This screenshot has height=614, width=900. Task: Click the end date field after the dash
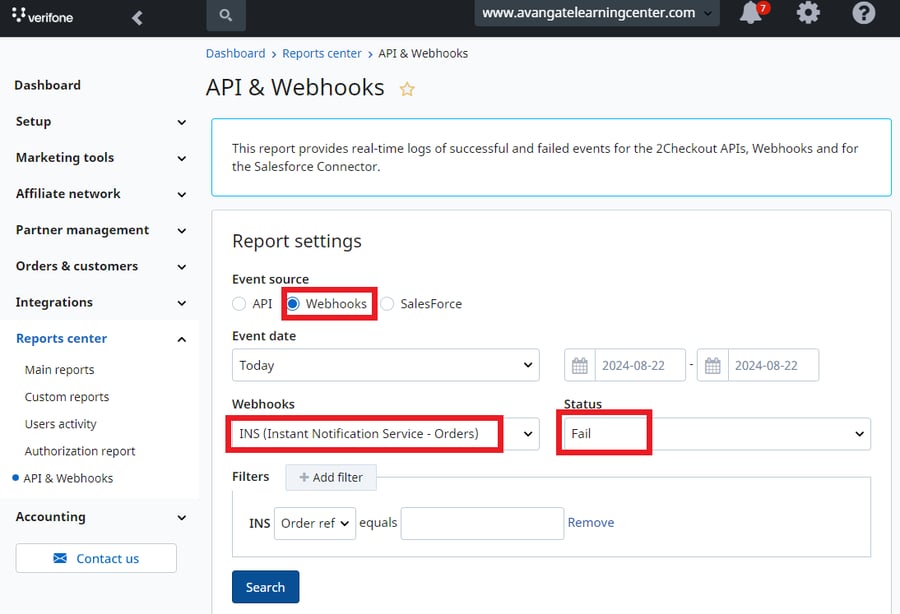click(773, 366)
